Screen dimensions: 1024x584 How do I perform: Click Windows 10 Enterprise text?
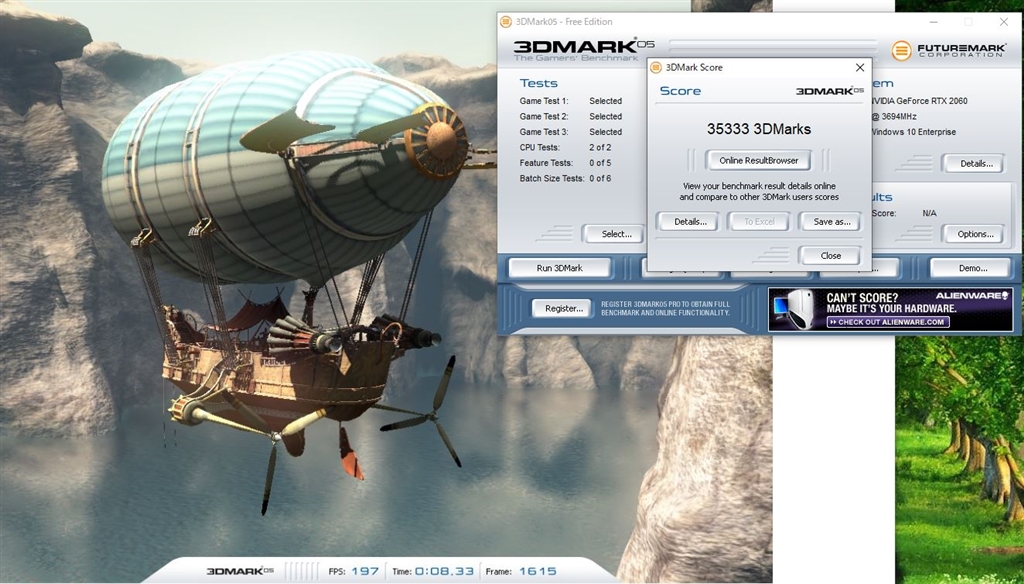(x=914, y=132)
